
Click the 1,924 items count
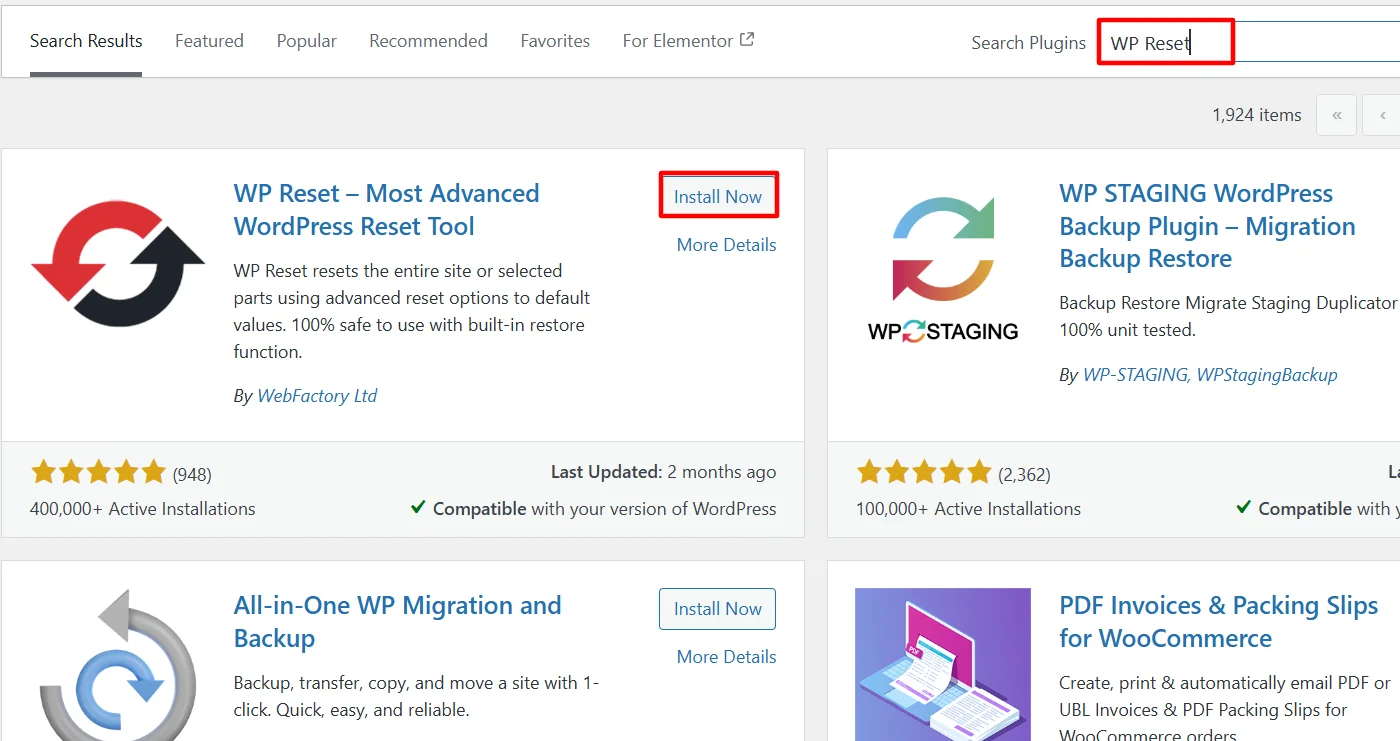(x=1257, y=115)
